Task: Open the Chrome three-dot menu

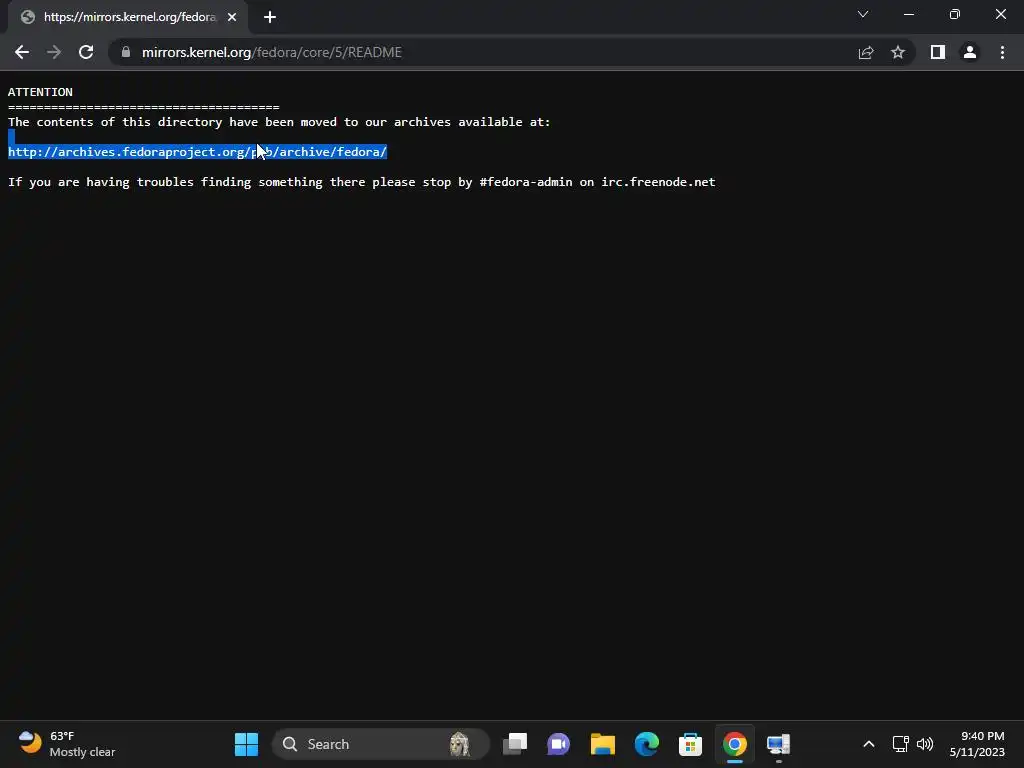Action: (x=1002, y=52)
